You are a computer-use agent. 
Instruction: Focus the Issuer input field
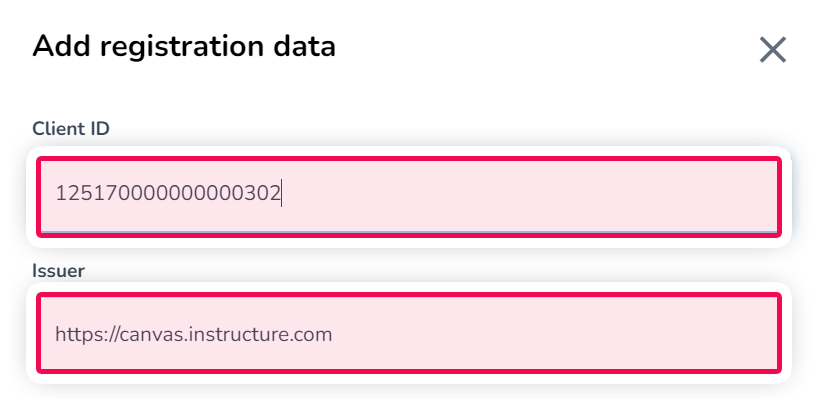click(409, 333)
